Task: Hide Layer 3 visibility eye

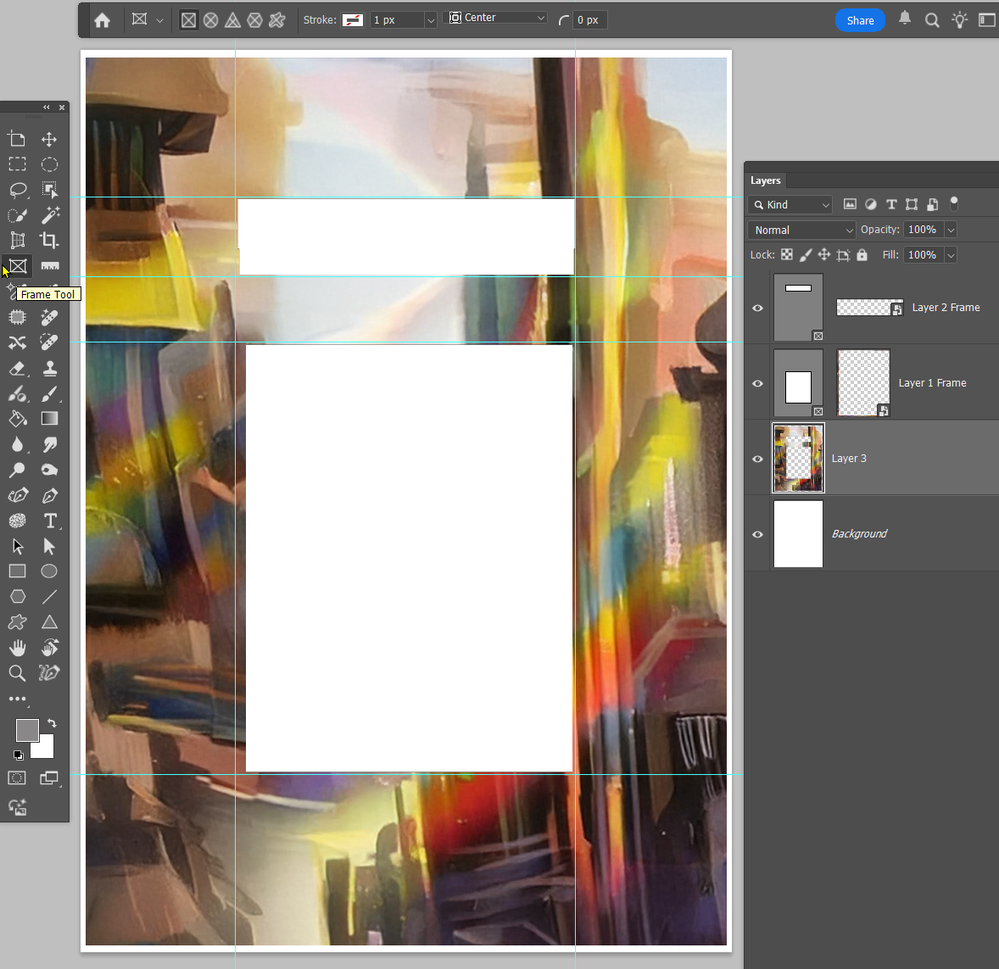Action: pyautogui.click(x=758, y=459)
